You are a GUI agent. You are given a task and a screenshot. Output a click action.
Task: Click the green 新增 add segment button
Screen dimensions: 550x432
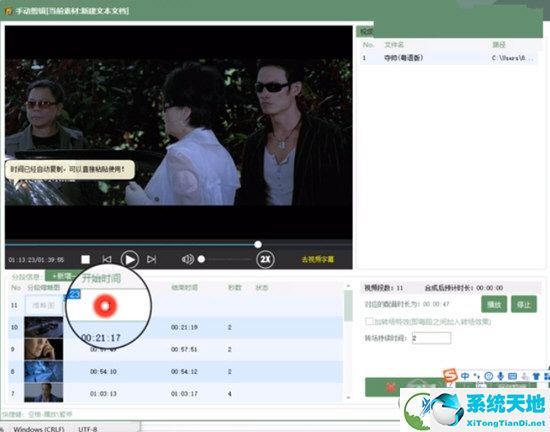pyautogui.click(x=61, y=276)
